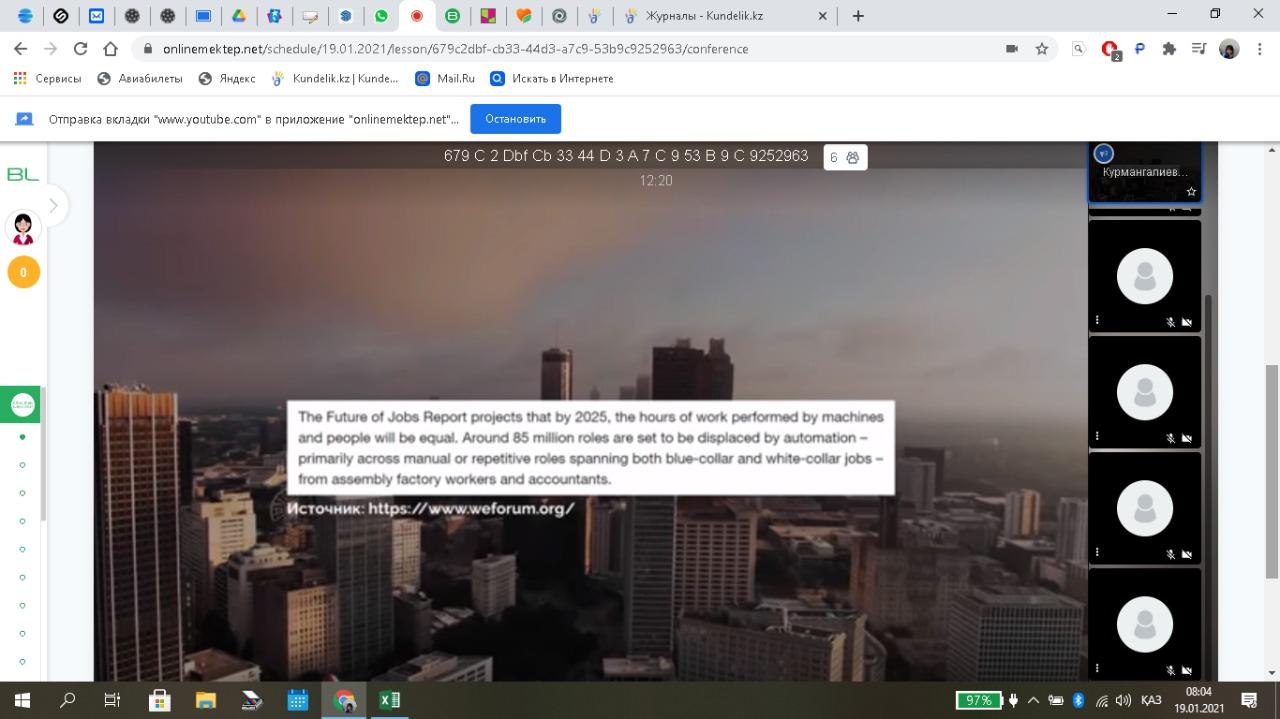Viewport: 1280px width, 719px height.
Task: Click the browser page vertical scrollbar thumb
Action: pyautogui.click(x=1271, y=470)
